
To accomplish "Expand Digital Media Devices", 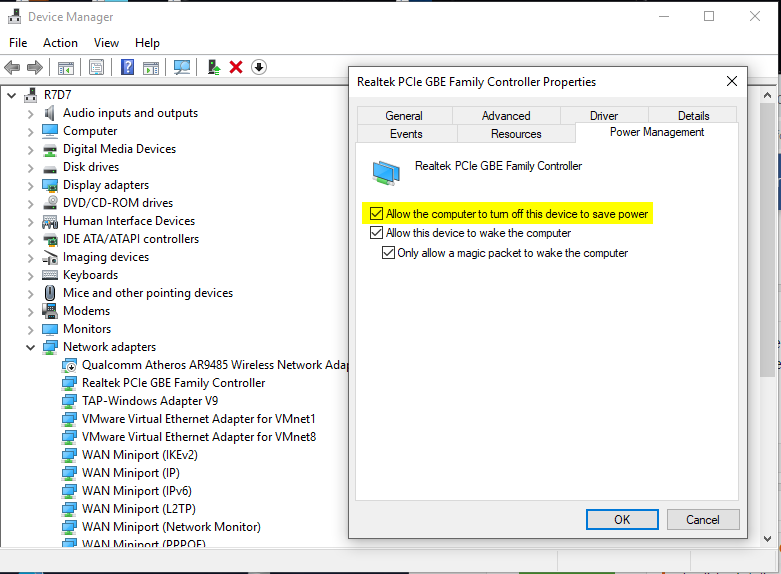I will 30,150.
